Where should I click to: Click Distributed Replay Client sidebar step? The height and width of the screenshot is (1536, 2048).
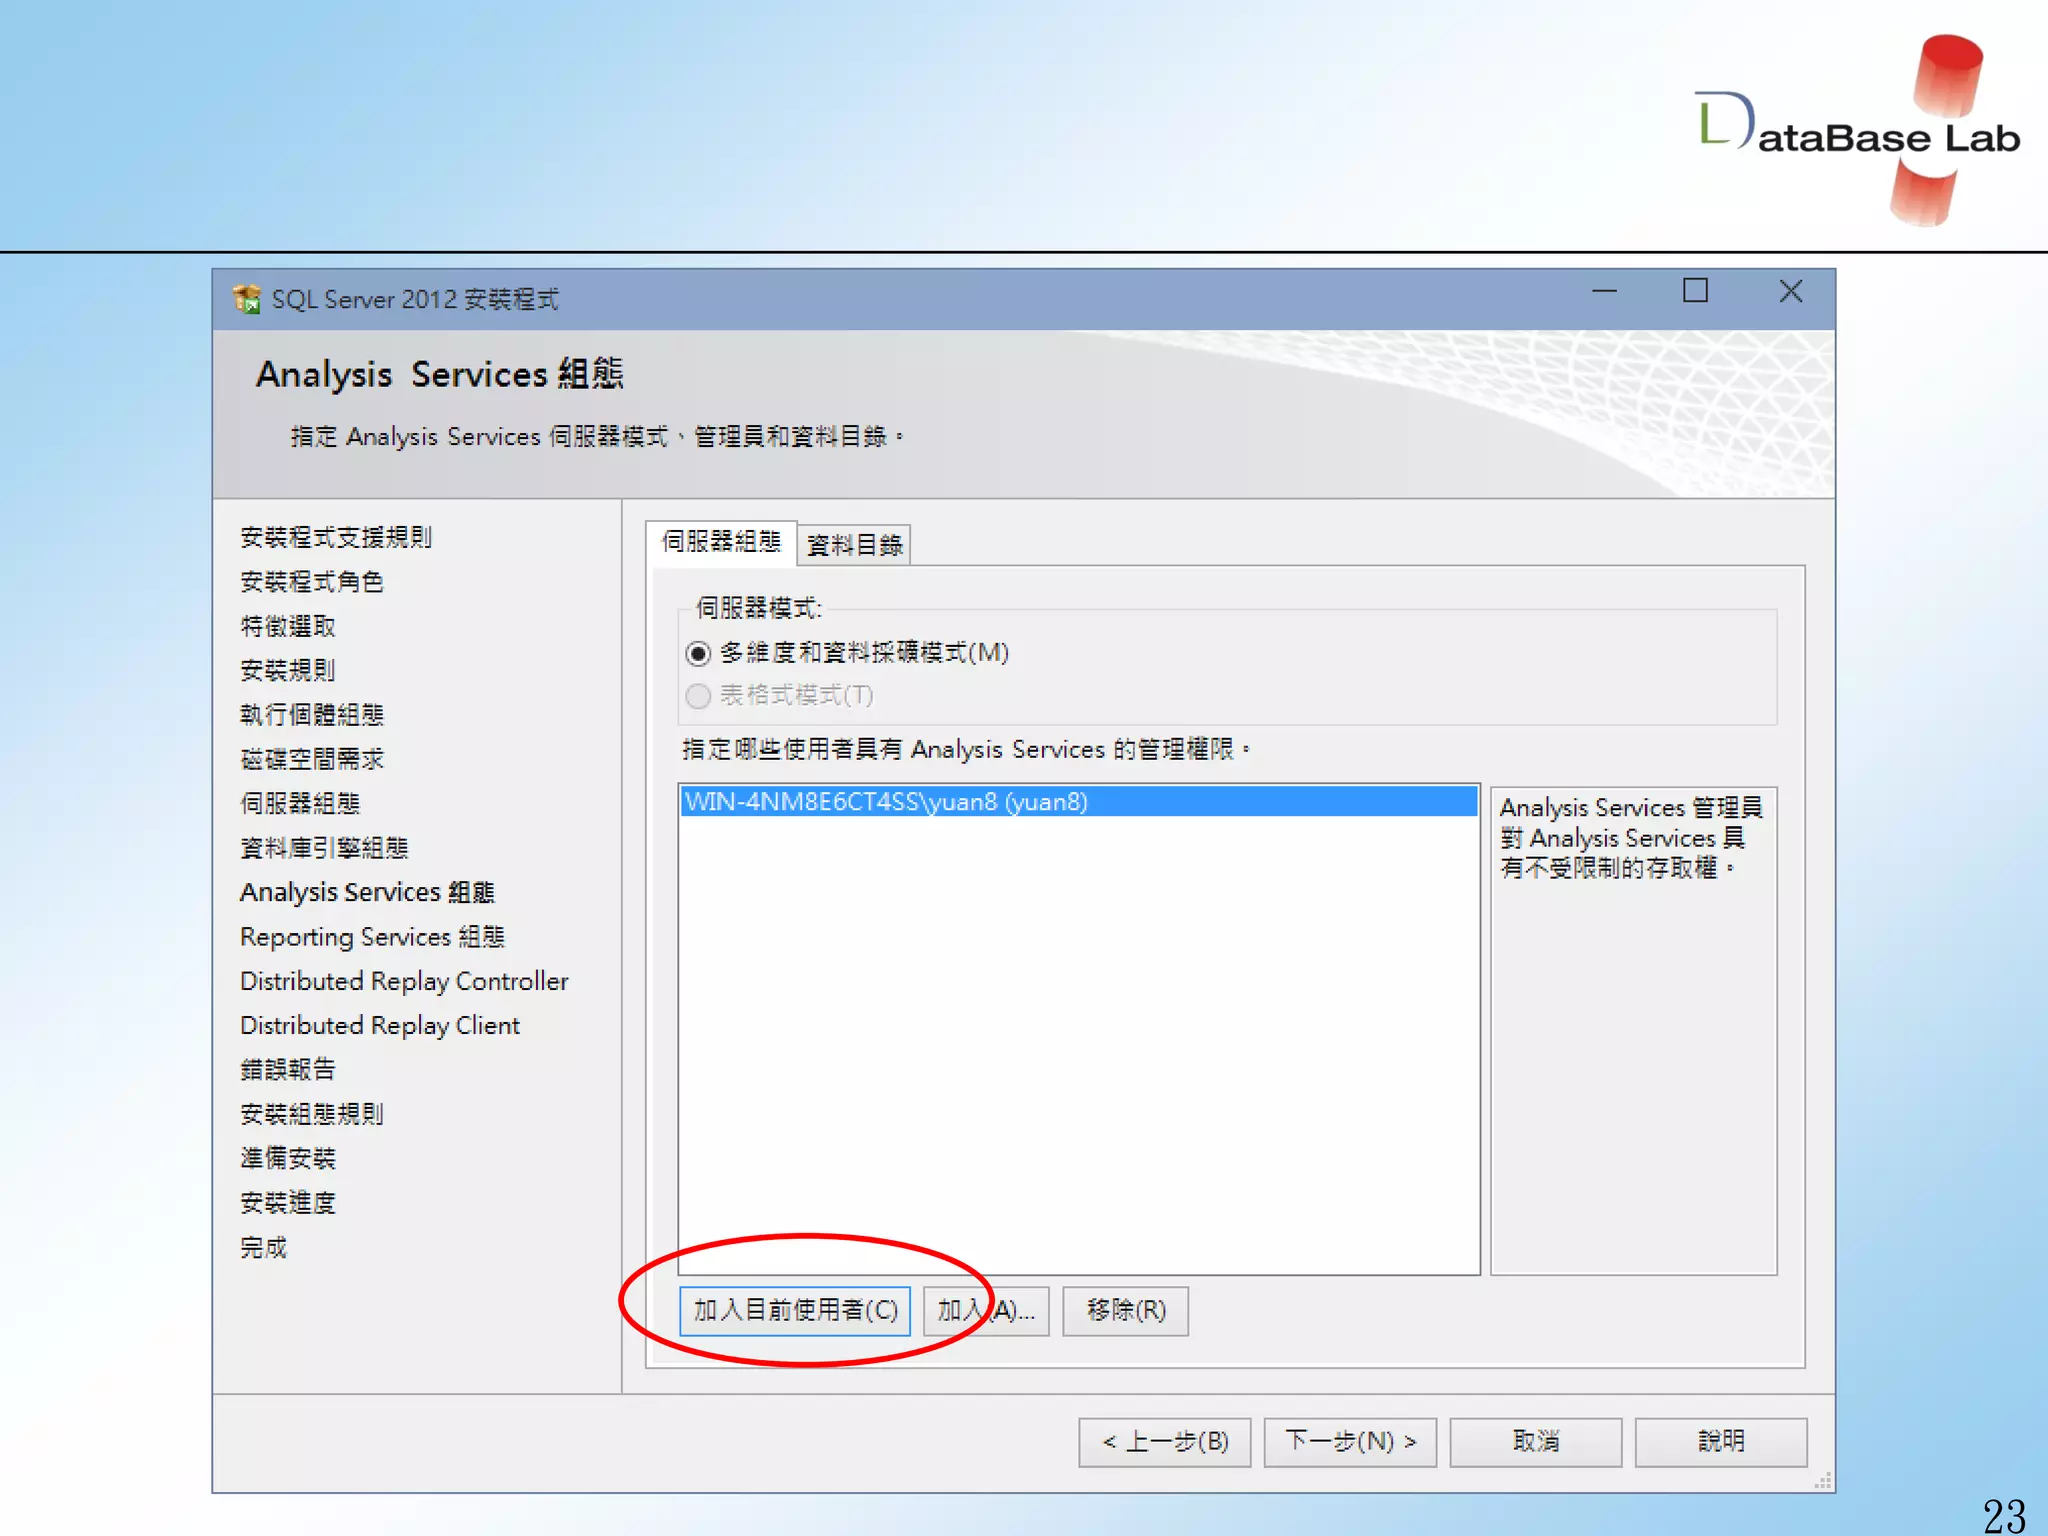[x=380, y=1026]
